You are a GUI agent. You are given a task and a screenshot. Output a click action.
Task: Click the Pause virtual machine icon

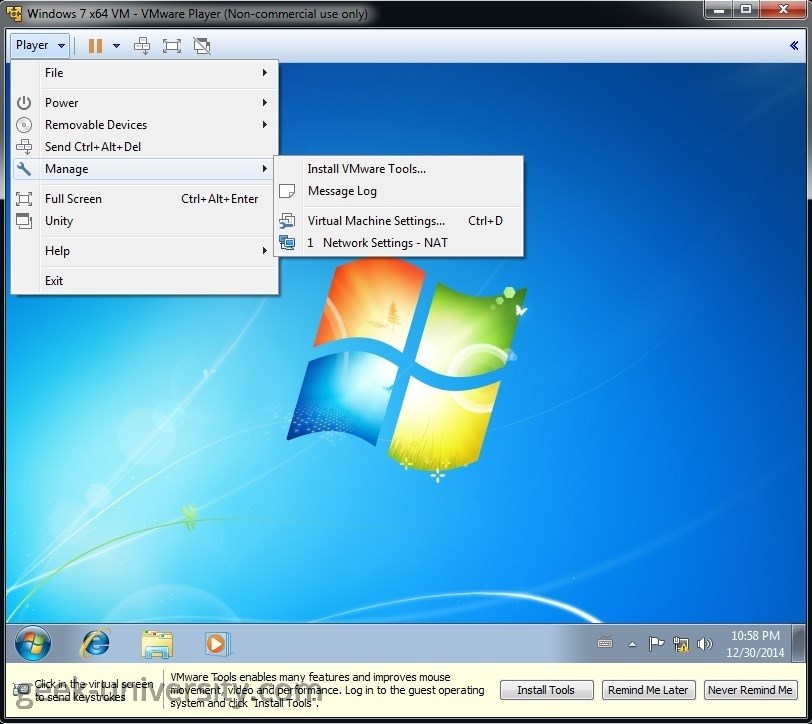tap(95, 46)
